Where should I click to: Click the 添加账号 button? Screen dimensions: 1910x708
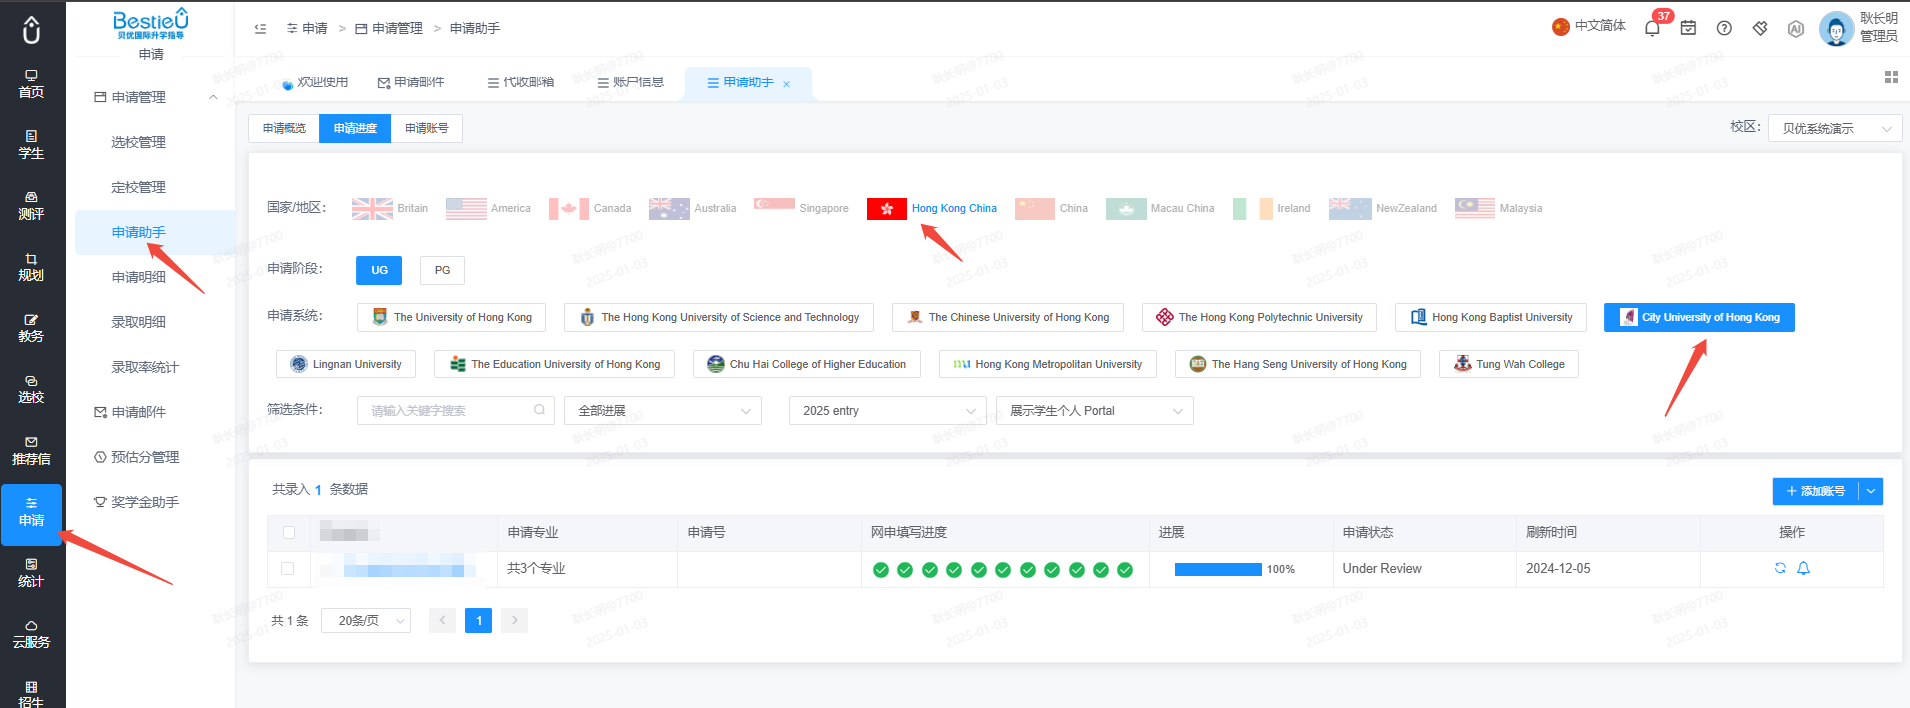(x=1816, y=491)
